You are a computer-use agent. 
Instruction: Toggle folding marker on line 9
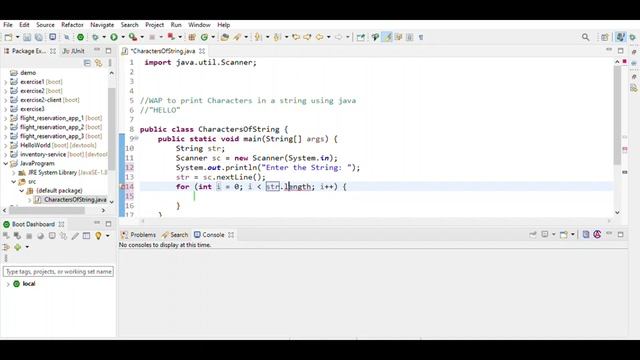tap(136, 139)
